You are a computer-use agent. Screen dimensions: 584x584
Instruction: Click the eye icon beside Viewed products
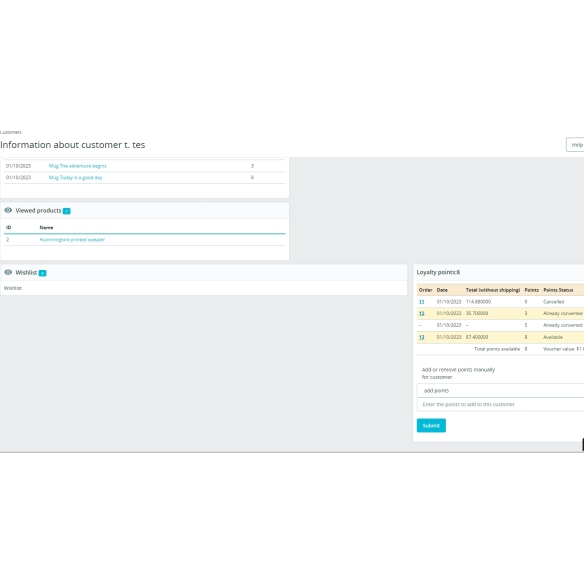click(x=8, y=210)
